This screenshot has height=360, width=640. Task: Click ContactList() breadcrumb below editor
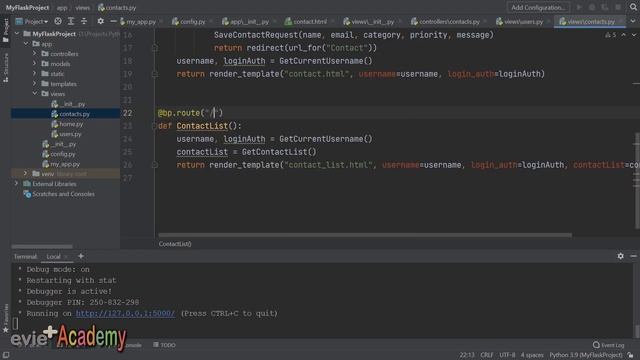(175, 244)
